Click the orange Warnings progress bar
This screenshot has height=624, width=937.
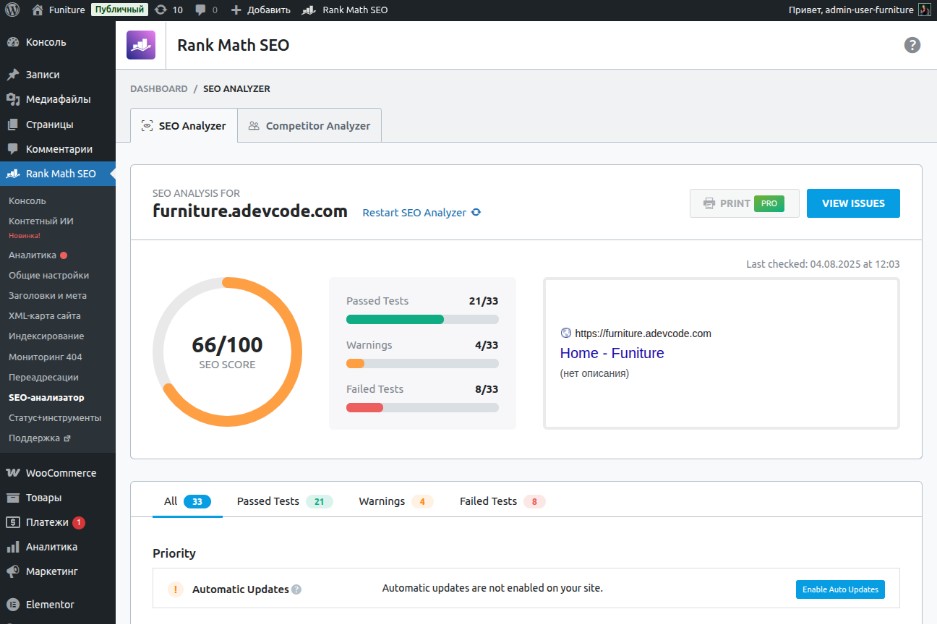[355, 363]
